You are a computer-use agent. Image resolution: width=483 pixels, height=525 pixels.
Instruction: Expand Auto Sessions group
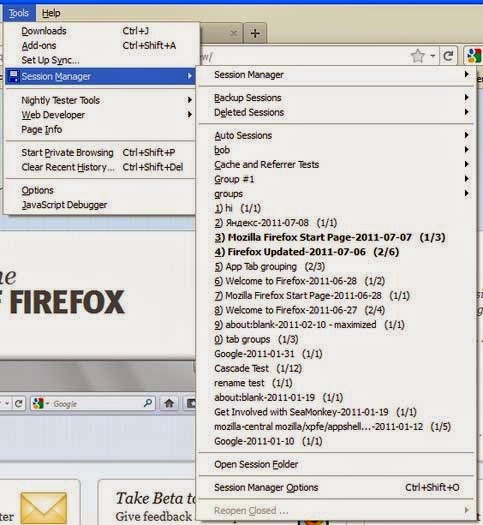click(x=336, y=136)
